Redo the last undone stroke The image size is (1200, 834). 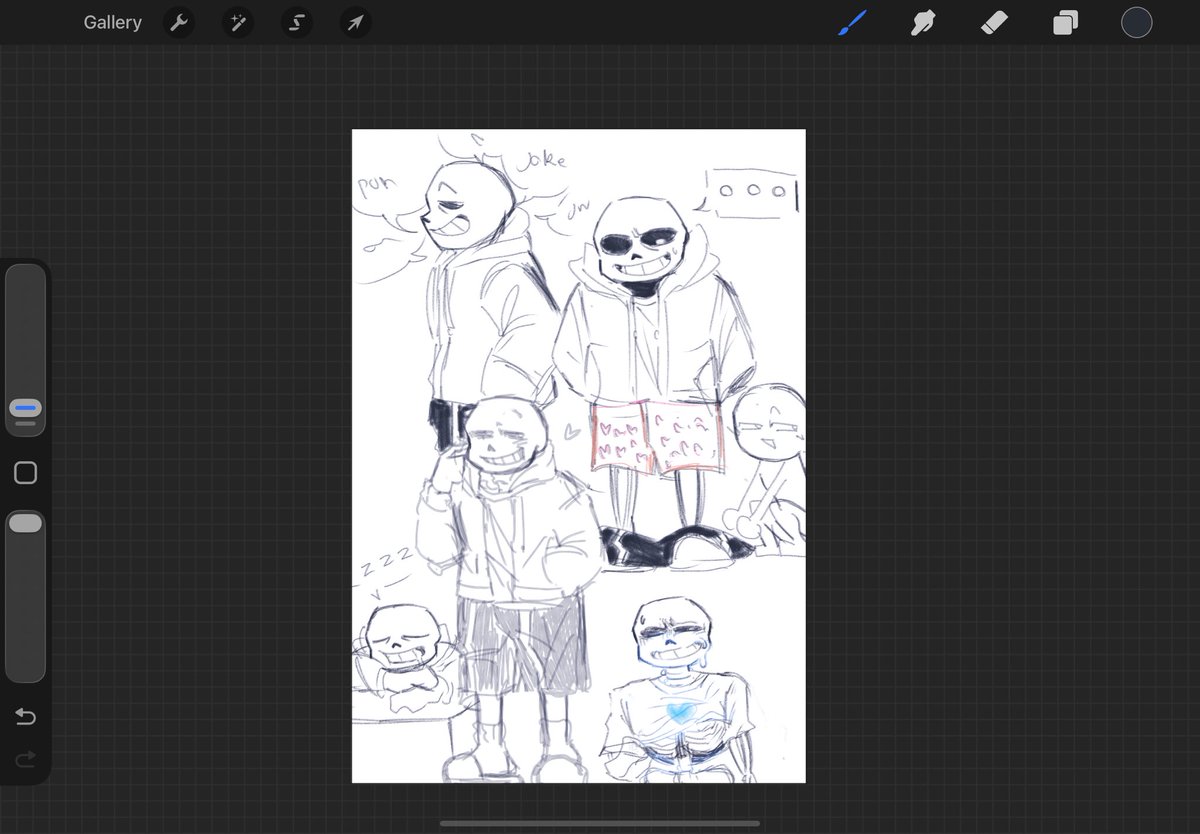pos(25,759)
